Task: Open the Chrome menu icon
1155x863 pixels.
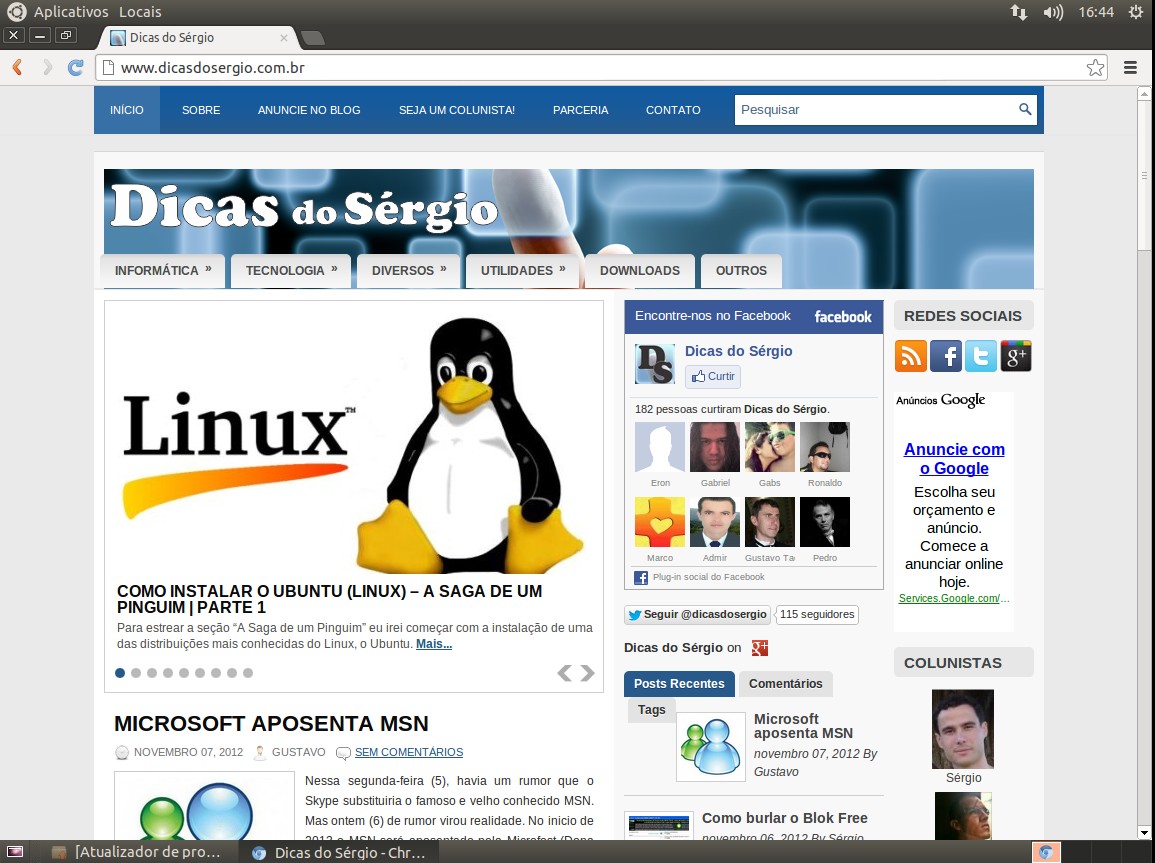Action: 1131,68
